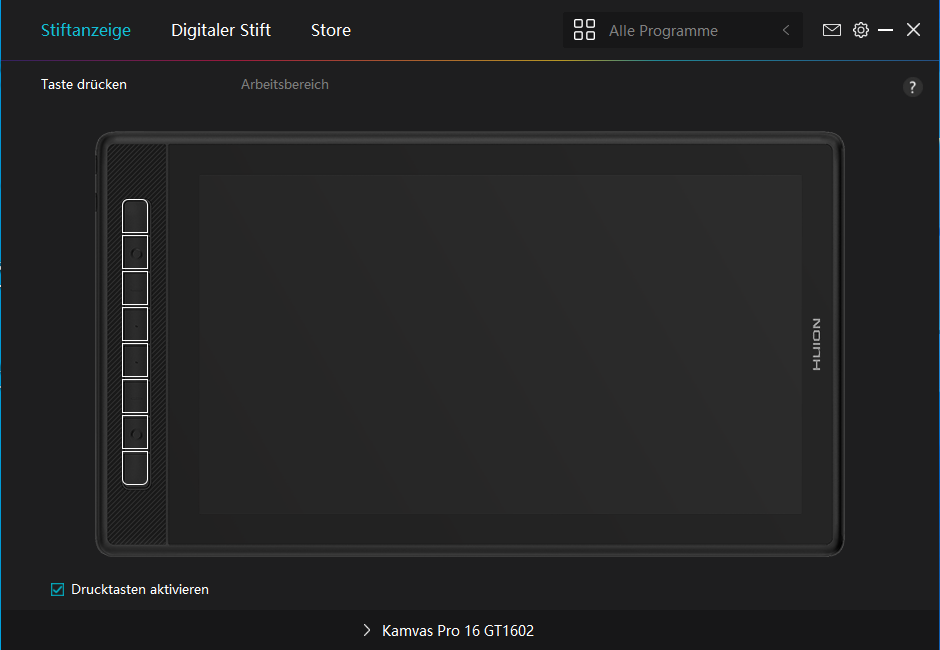
Task: Switch to Arbeitsbereich sub-tab
Action: tap(284, 85)
